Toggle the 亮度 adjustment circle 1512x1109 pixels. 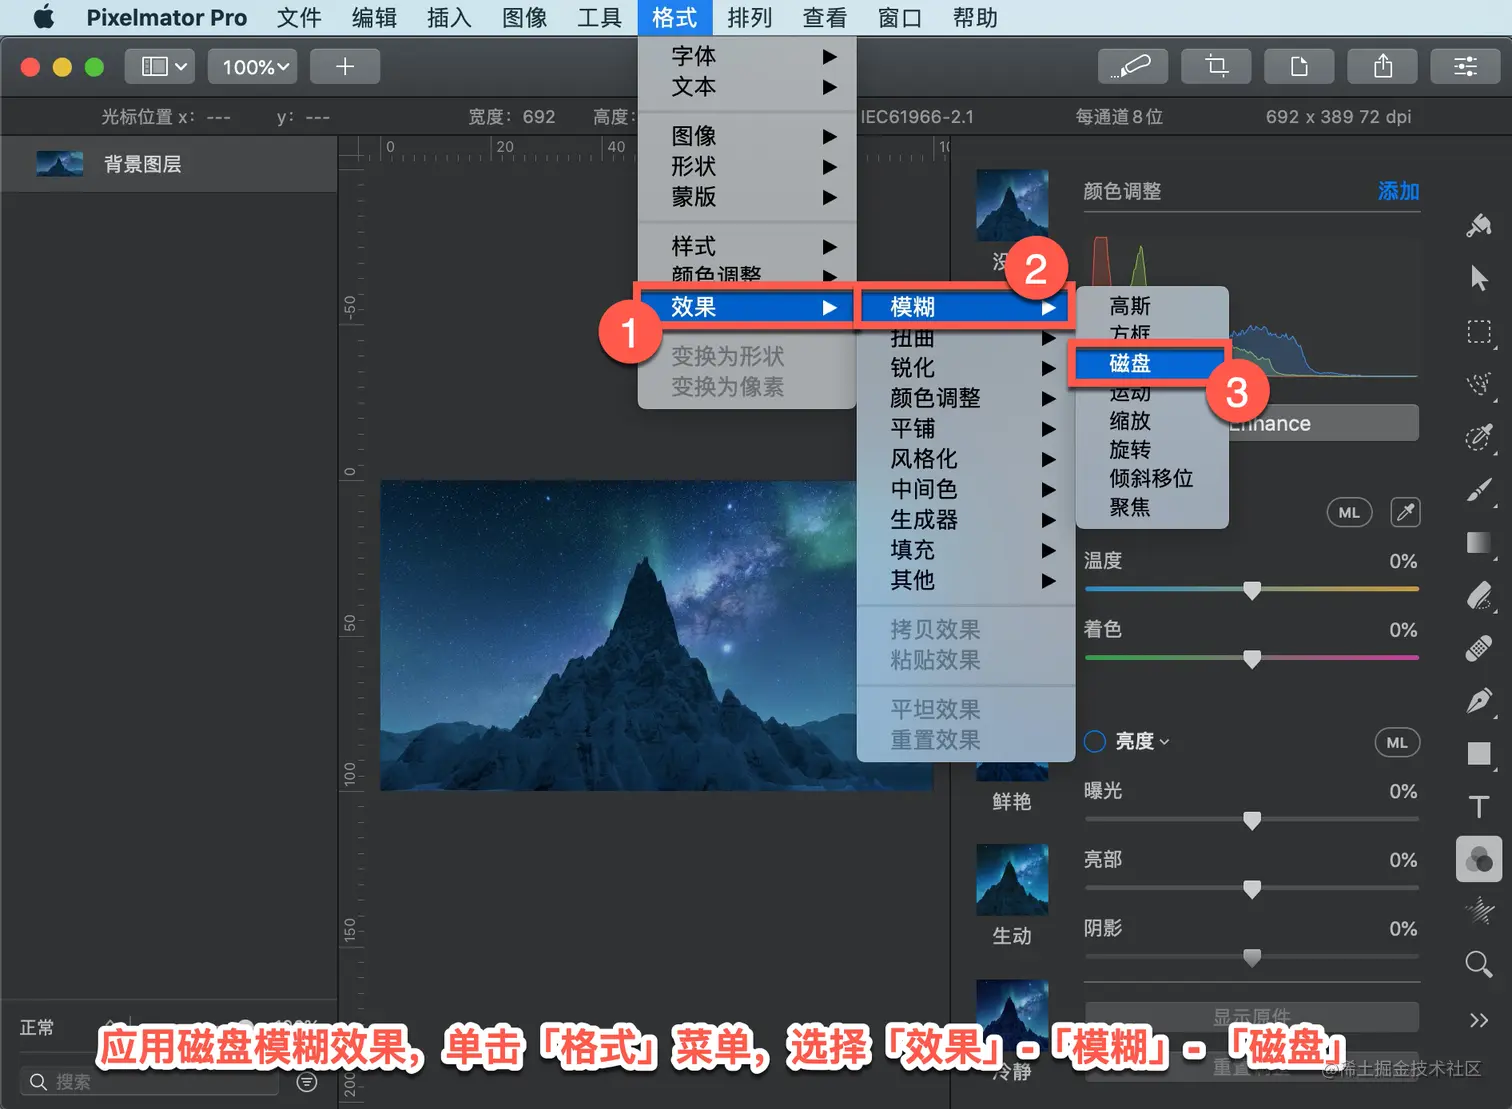point(1095,742)
